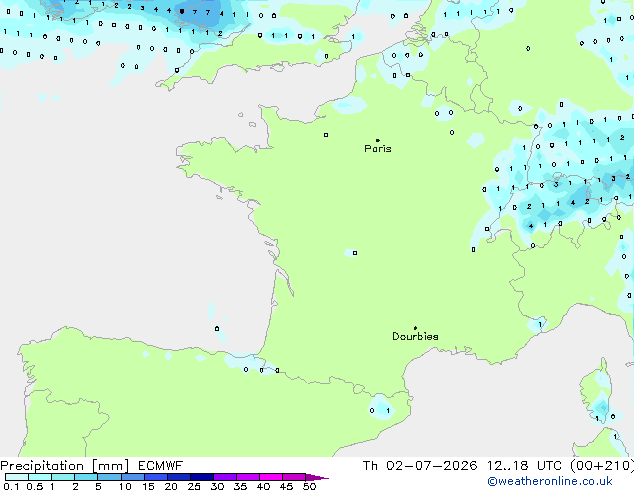Viewport: 634px width, 490px height.
Task: Click the Paris city label
Action: pos(378,148)
